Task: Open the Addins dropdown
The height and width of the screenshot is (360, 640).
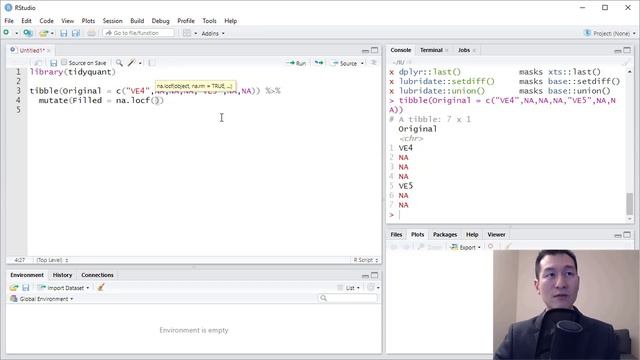Action: 213,33
